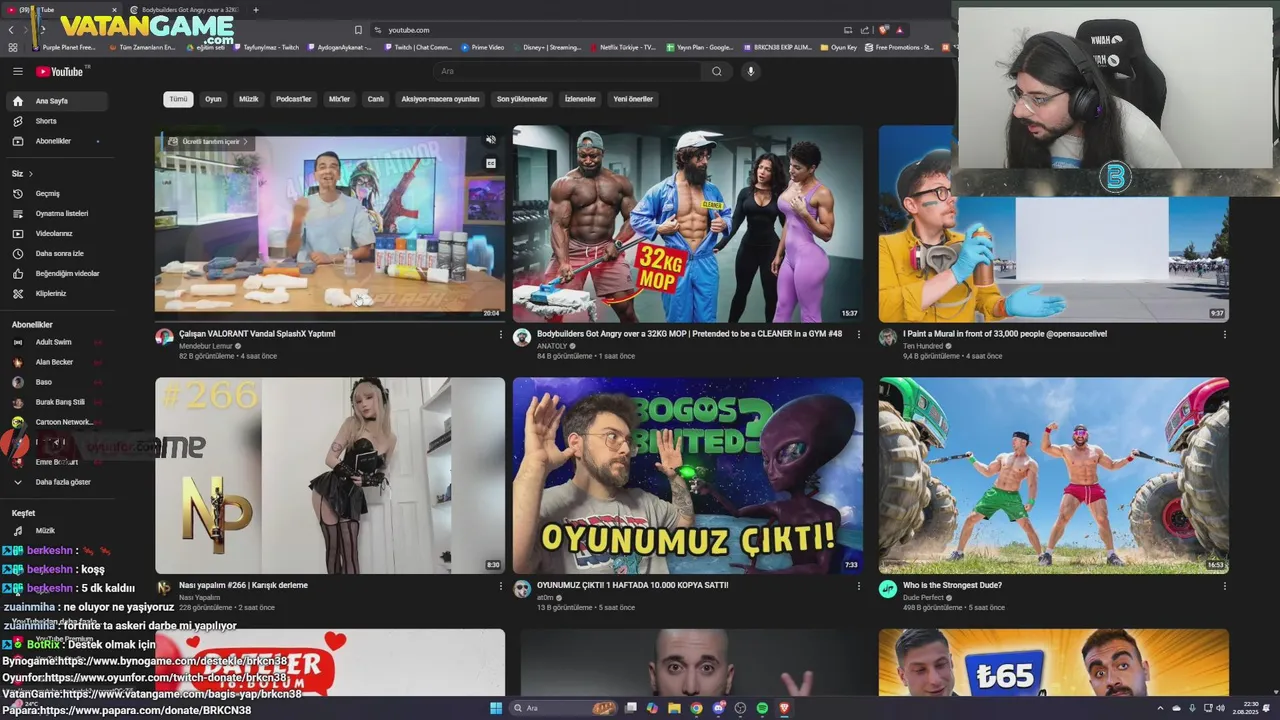Play OYUNUMUZ ÇIKTI video thumbnail
1280x720 pixels.
(688, 475)
